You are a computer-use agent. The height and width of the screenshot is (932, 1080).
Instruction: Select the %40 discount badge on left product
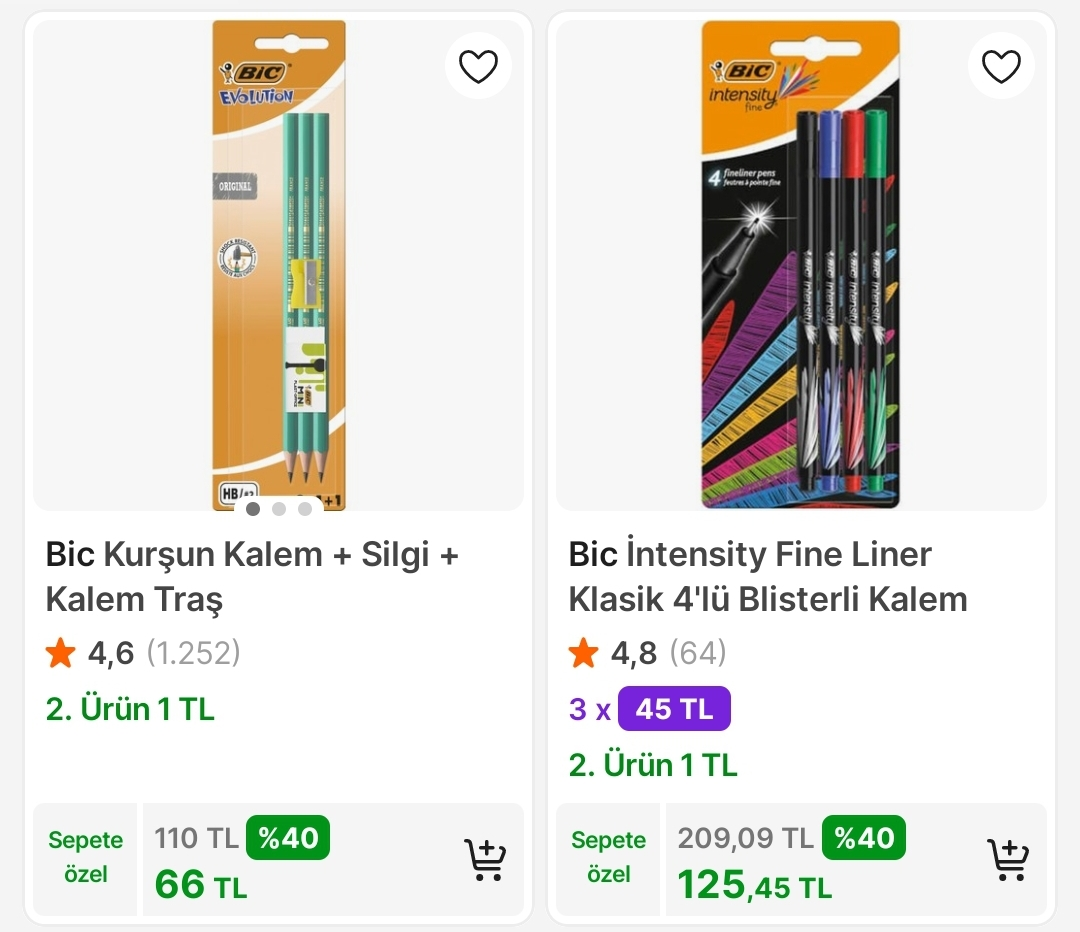(x=288, y=838)
